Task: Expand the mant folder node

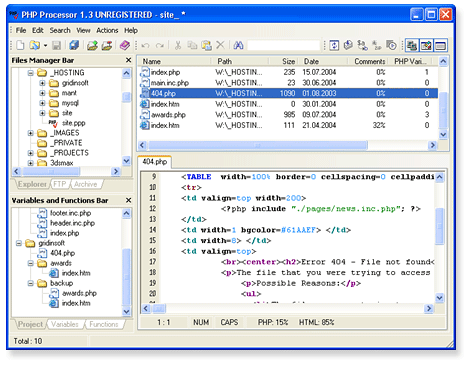Action: [x=42, y=93]
